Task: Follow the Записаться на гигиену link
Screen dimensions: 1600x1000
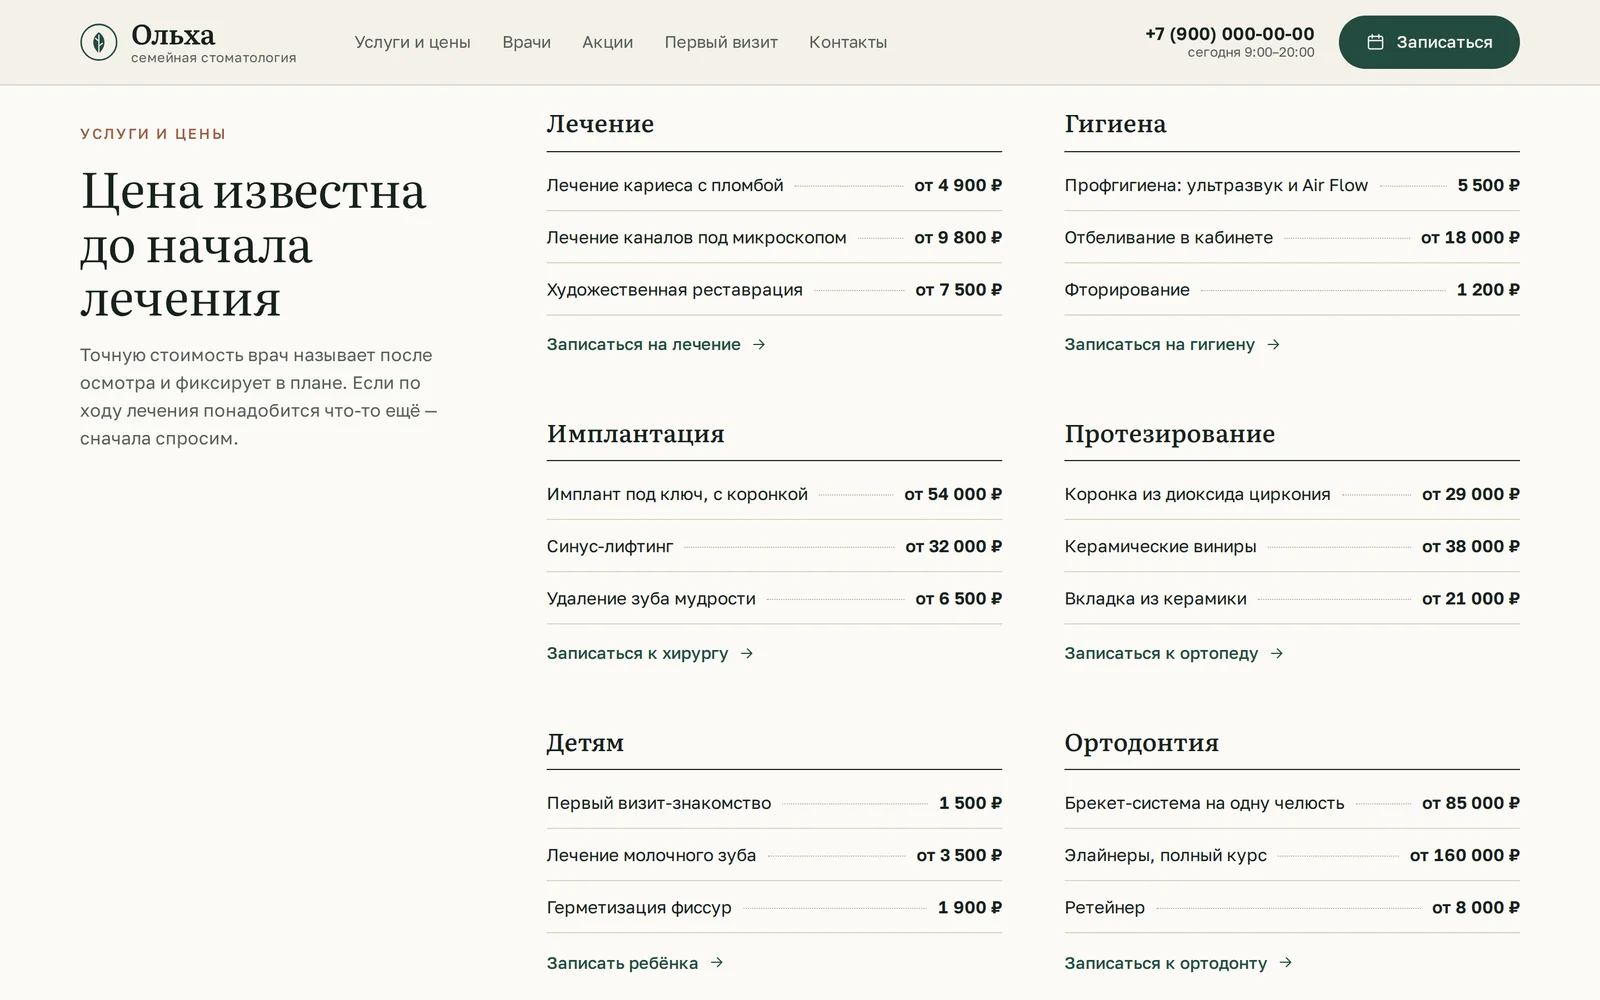Action: (1159, 344)
